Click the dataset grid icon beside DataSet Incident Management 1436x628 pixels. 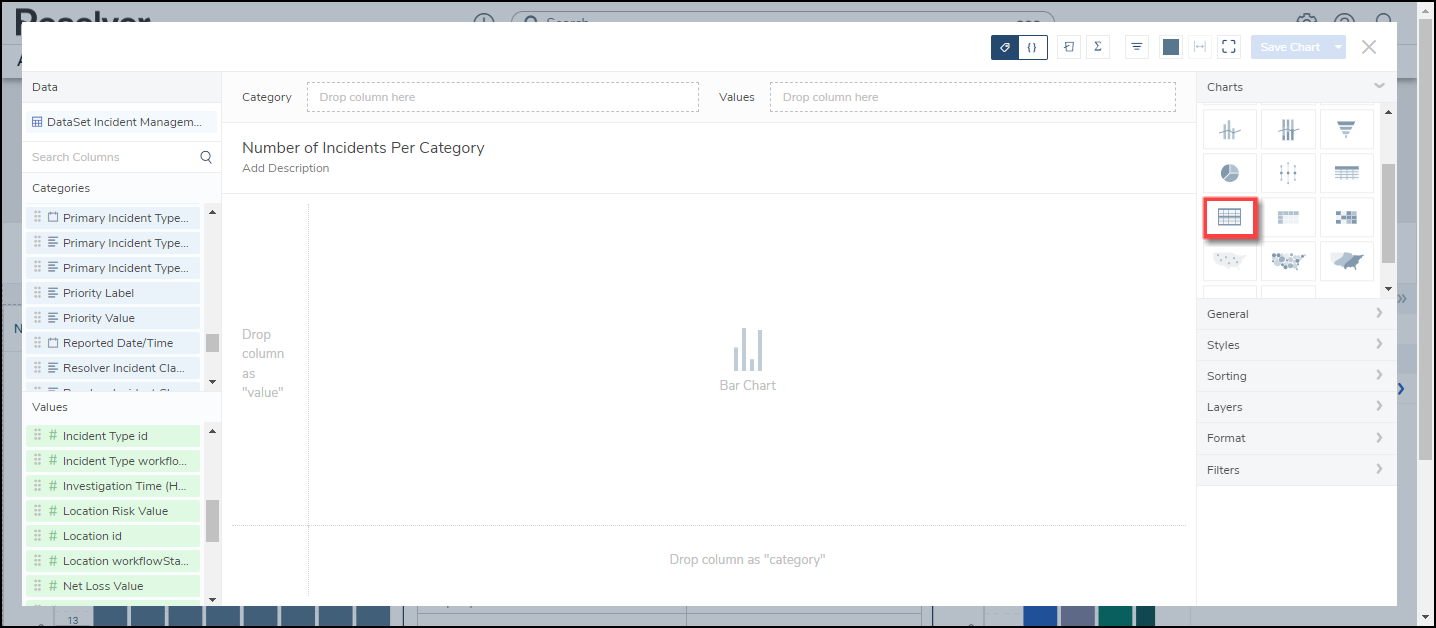click(x=37, y=122)
